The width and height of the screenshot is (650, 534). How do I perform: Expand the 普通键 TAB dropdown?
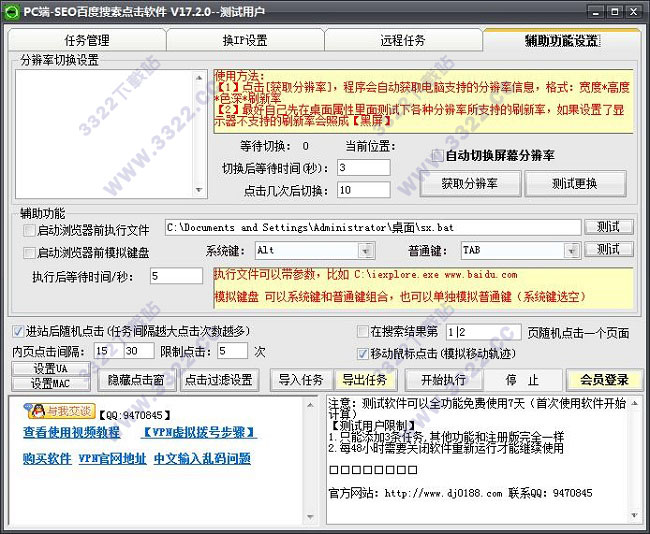(x=572, y=250)
